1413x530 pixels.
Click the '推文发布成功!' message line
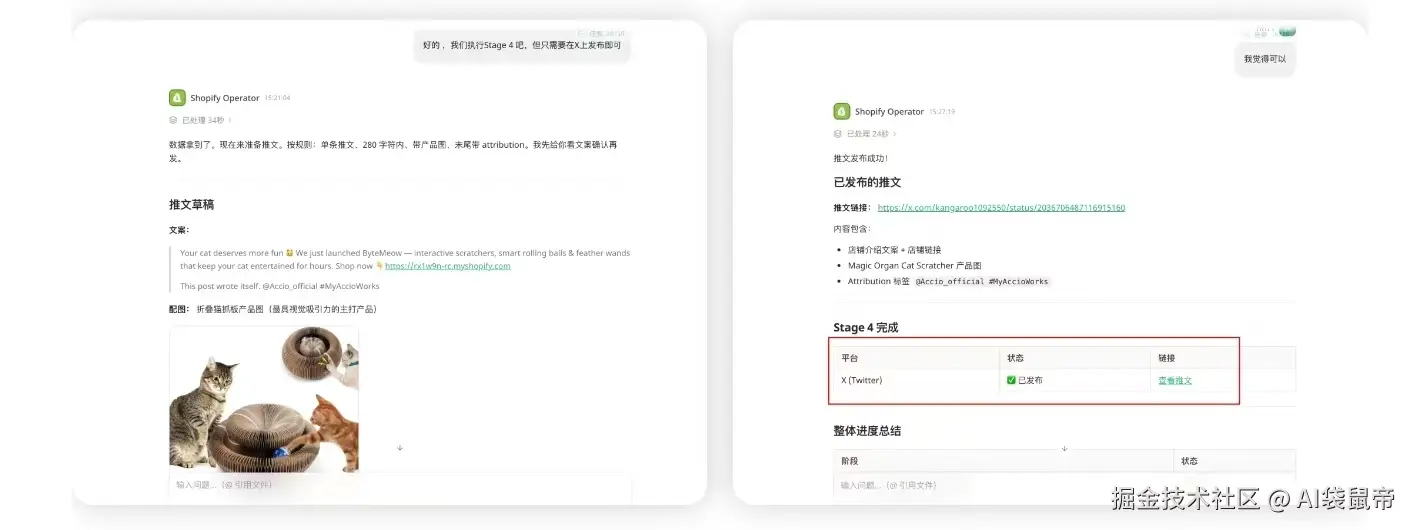[860, 158]
